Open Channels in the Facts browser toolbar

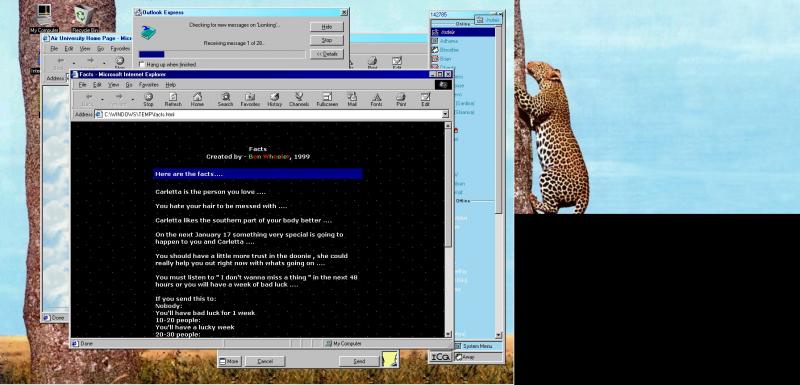[299, 99]
